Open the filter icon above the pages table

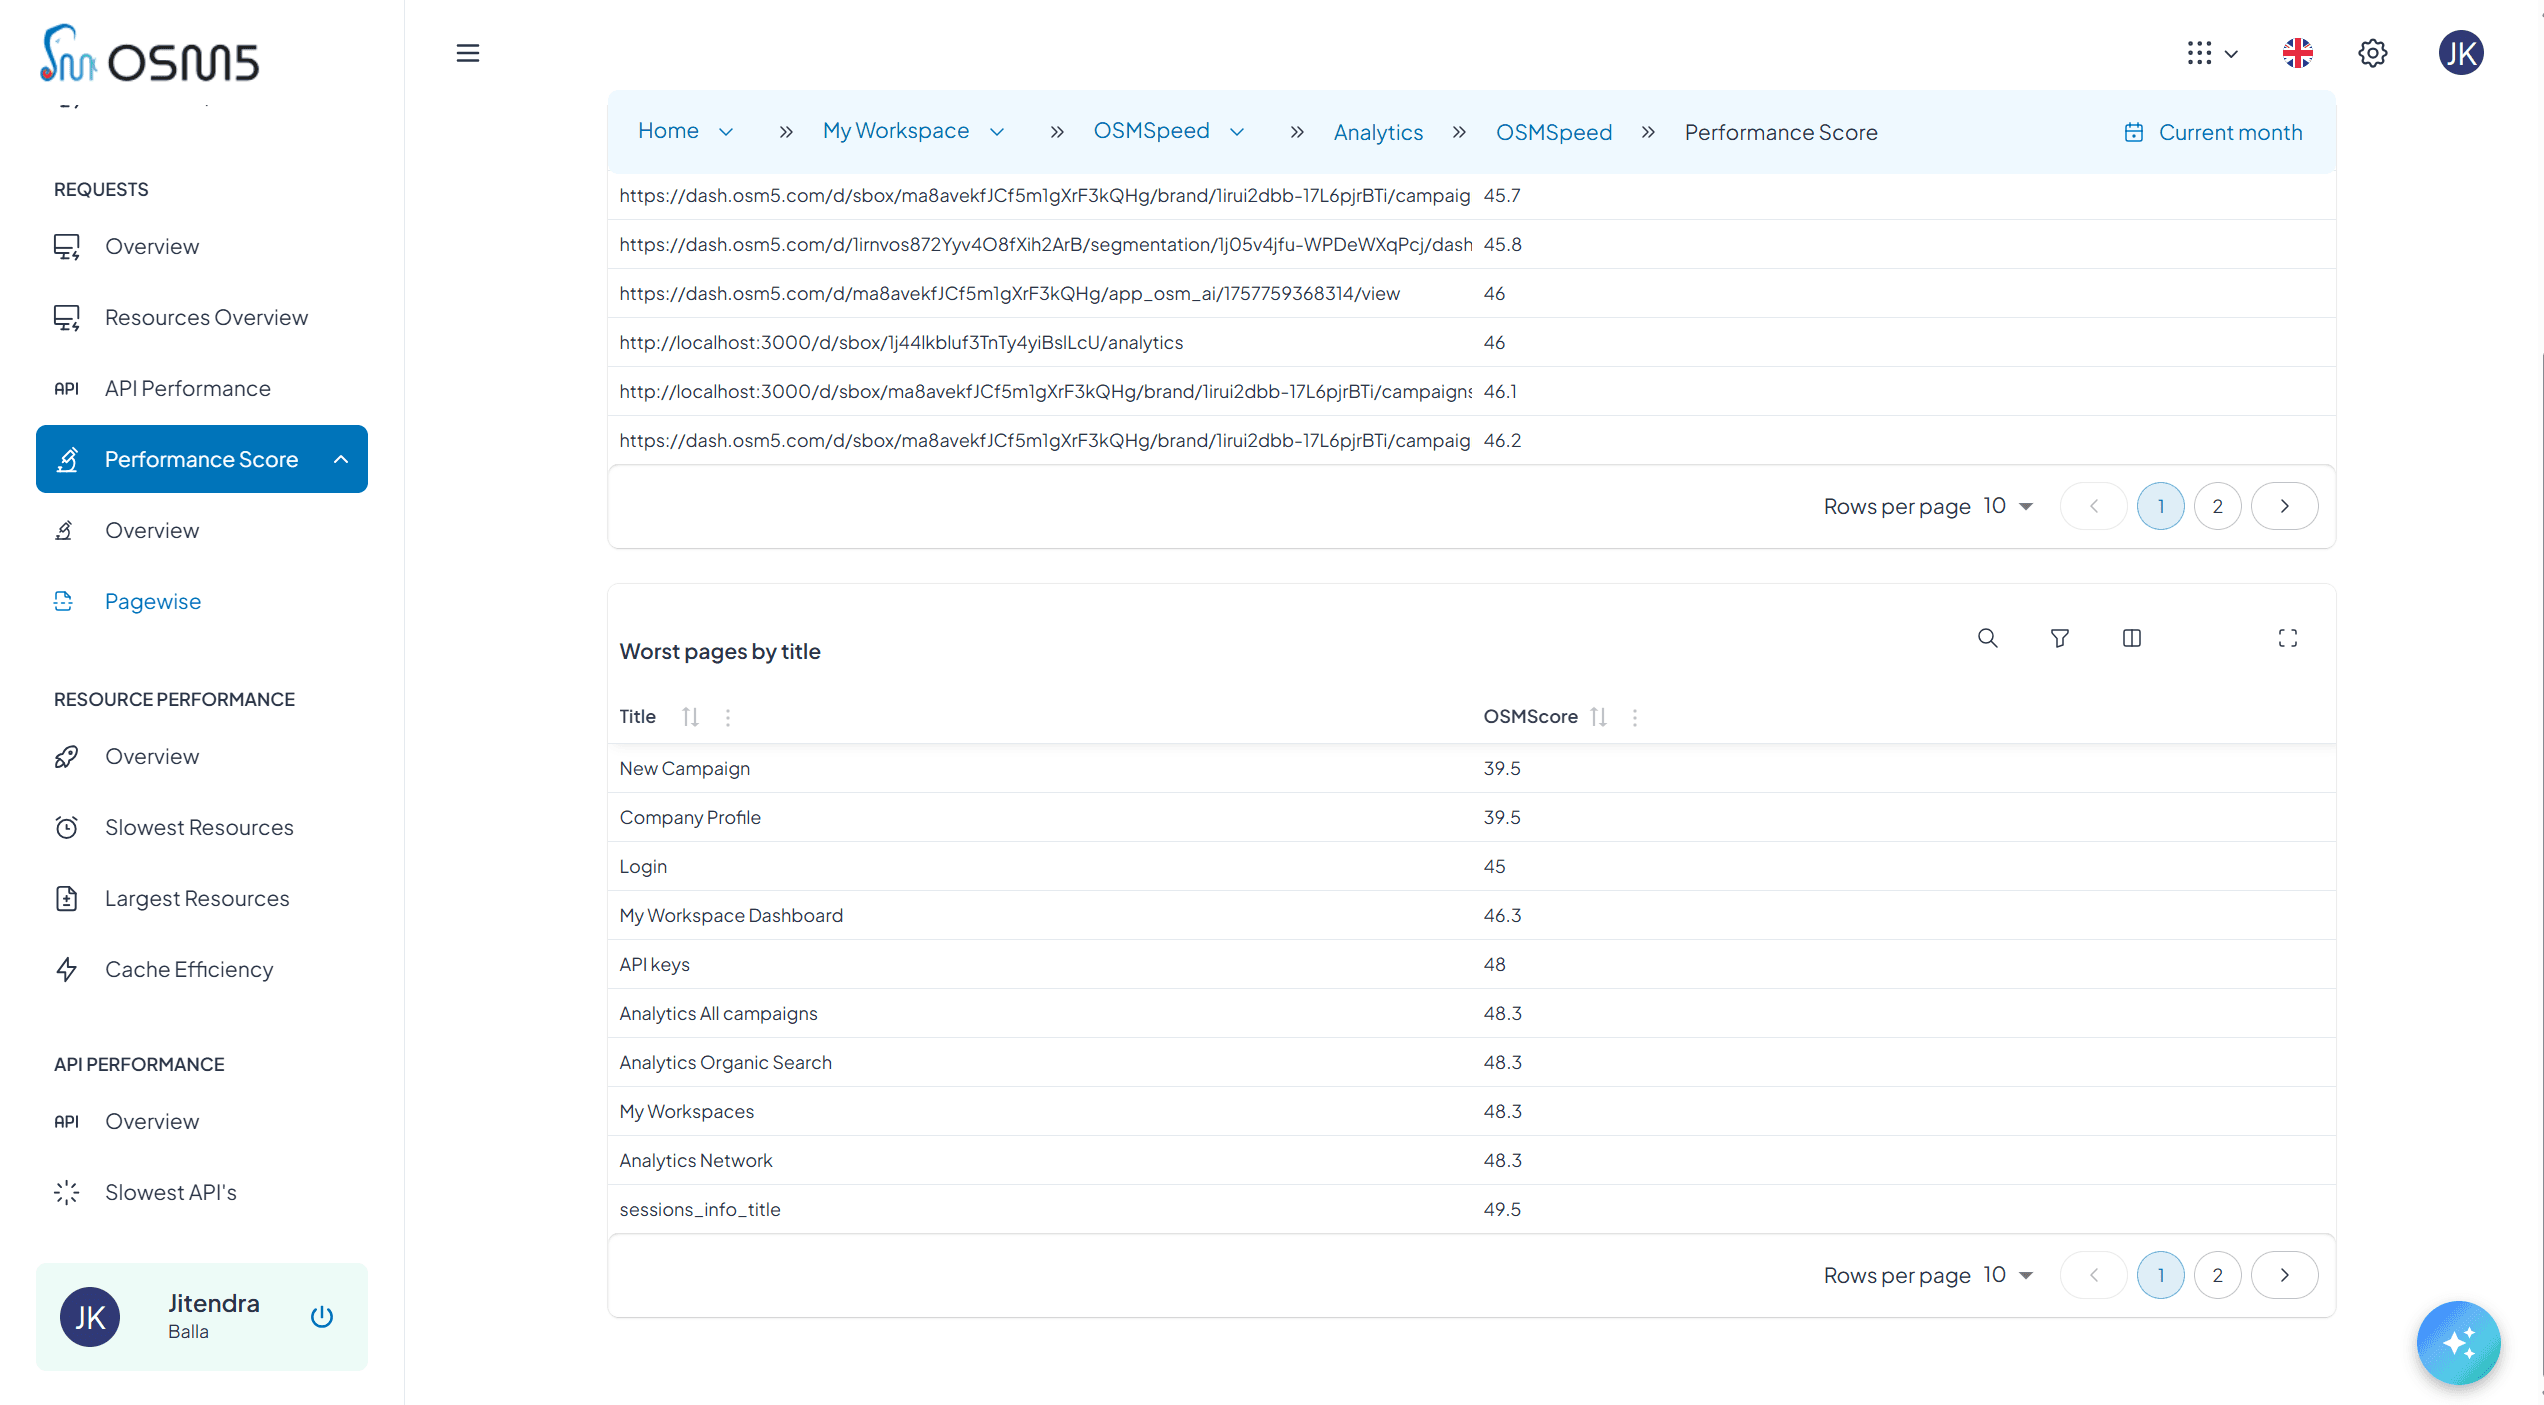tap(2059, 637)
